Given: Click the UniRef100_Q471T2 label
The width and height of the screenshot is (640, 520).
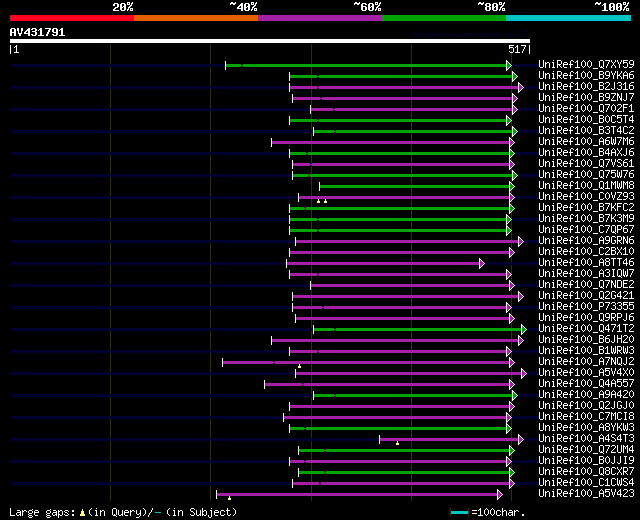Looking at the screenshot, I should pyautogui.click(x=586, y=329).
